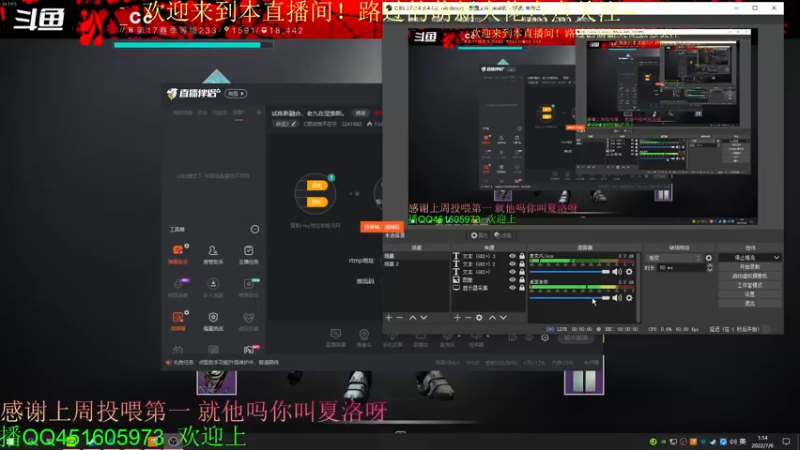Open 直播伴侣 settings gear in bottom bar
The height and width of the screenshot is (450, 800).
[x=545, y=338]
